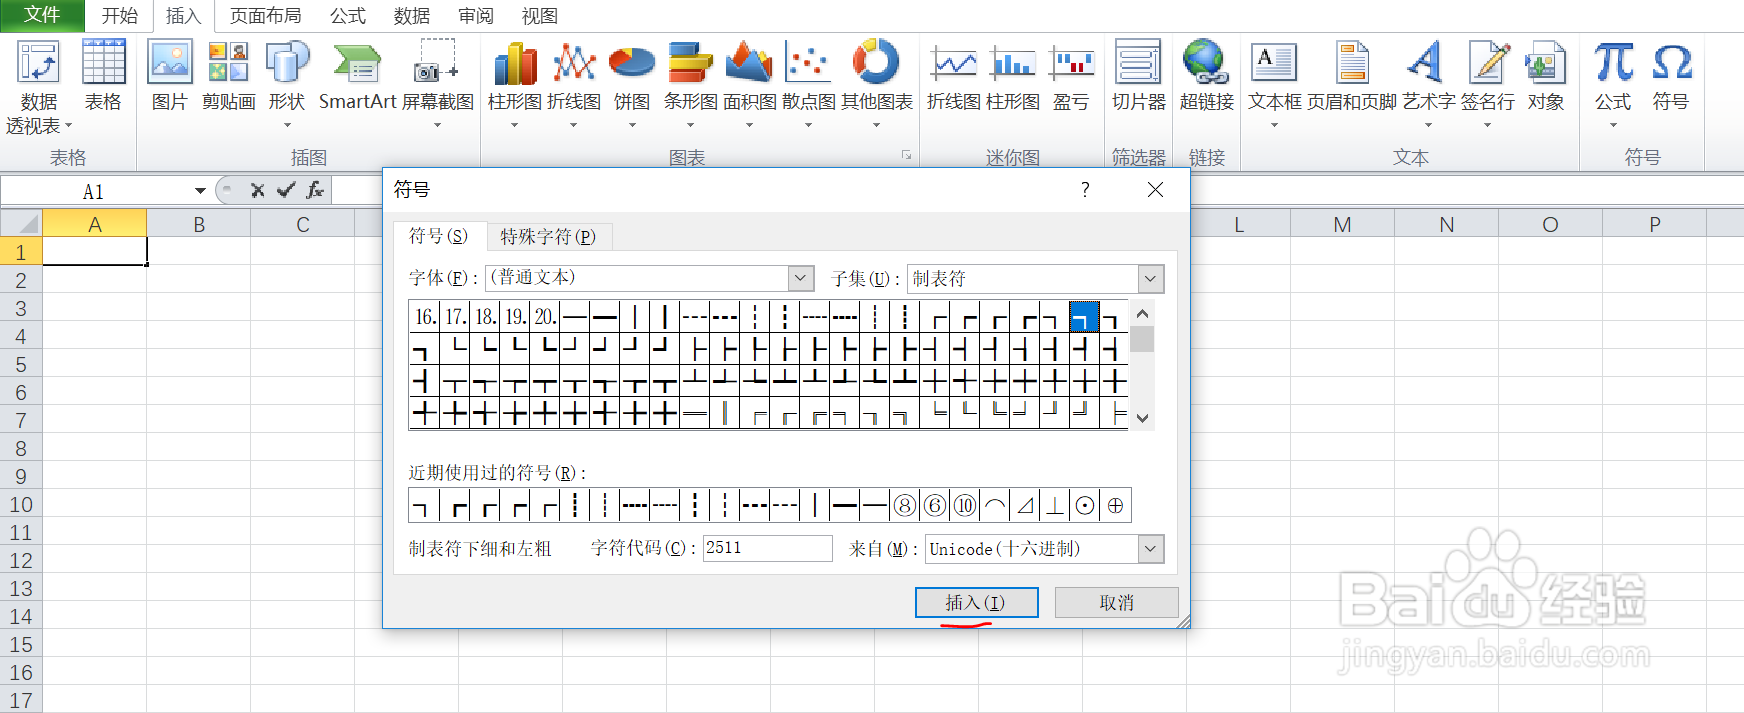Insert a Signature Line (签名行)
Image resolution: width=1744 pixels, height=713 pixels.
(x=1488, y=85)
